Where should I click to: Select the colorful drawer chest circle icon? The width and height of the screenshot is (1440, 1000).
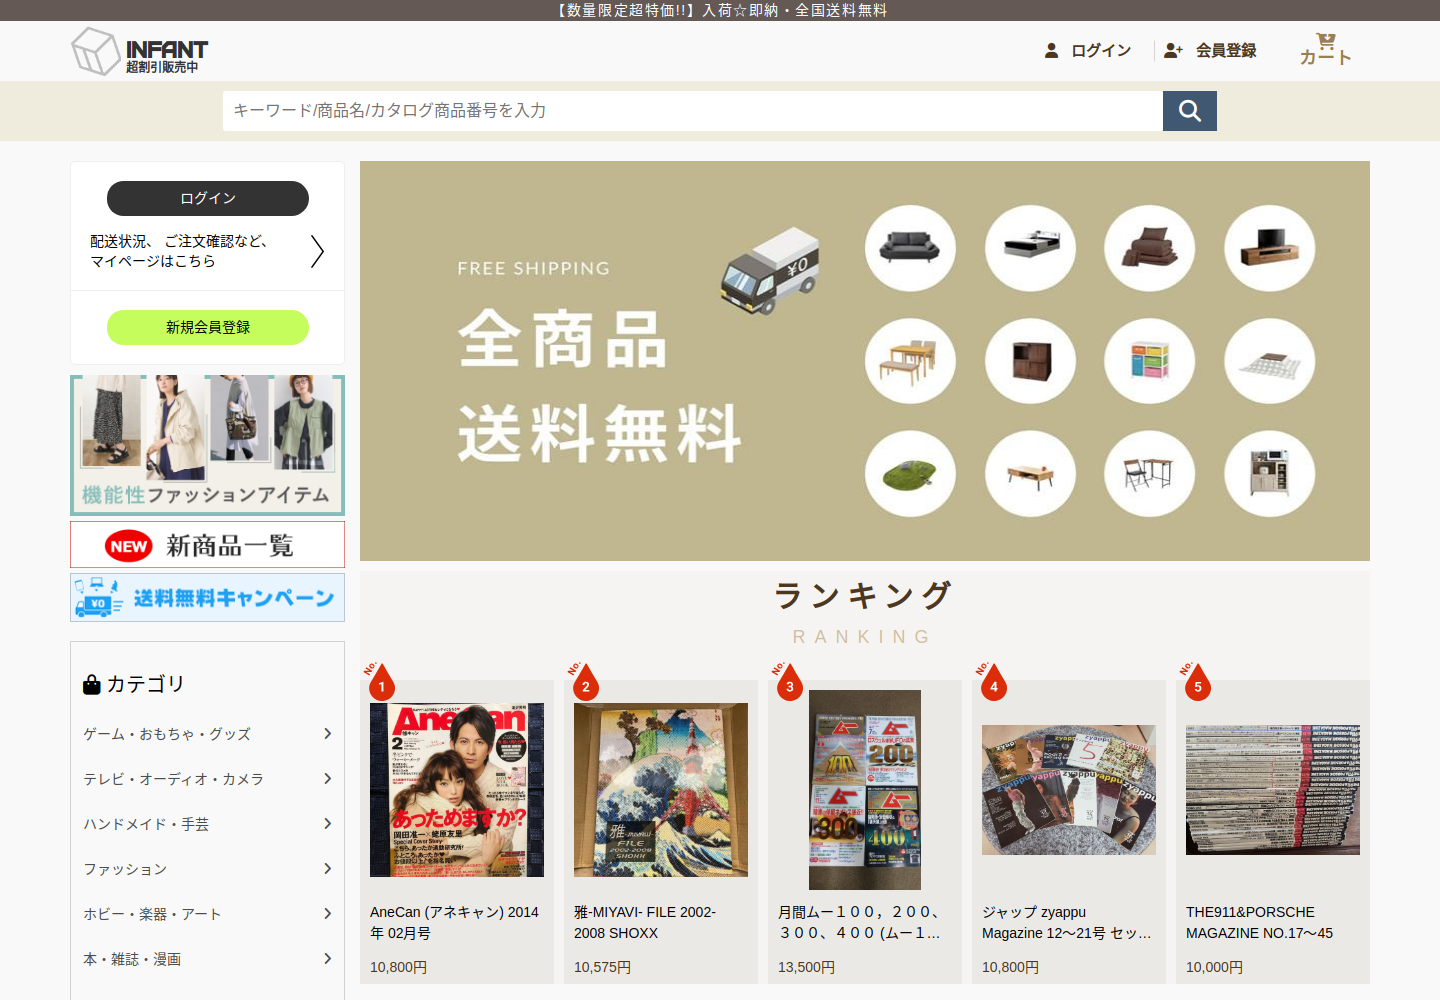click(x=1150, y=361)
